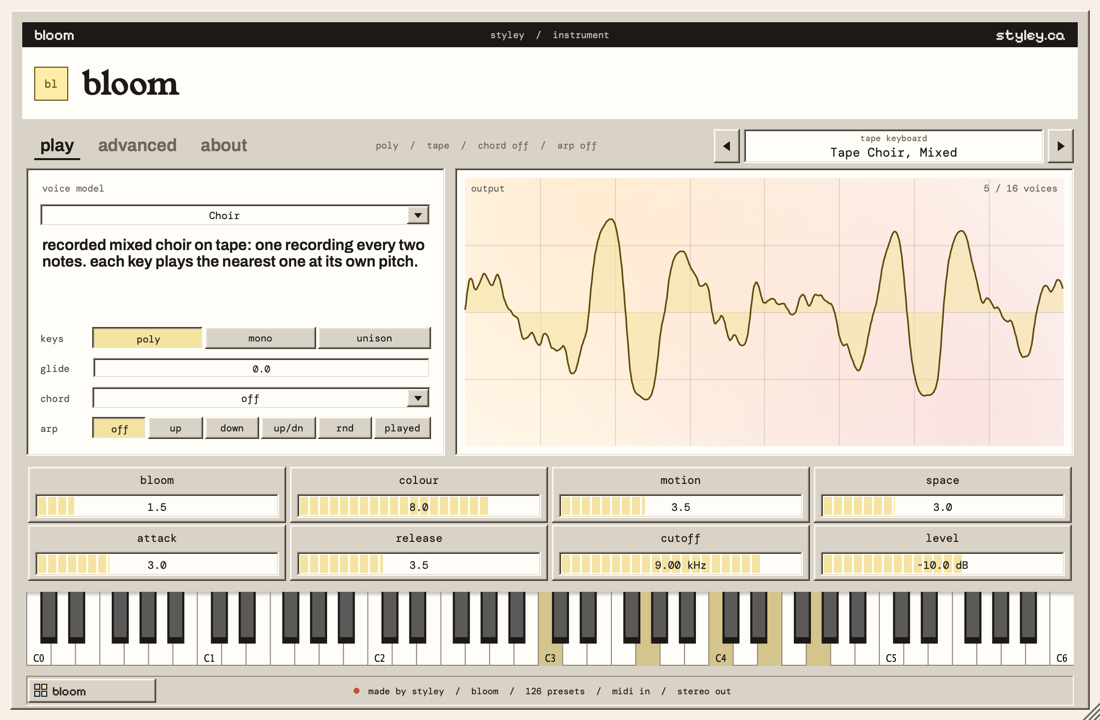Click the yellow 'bl' logo badge
The image size is (1100, 720).
tap(51, 84)
